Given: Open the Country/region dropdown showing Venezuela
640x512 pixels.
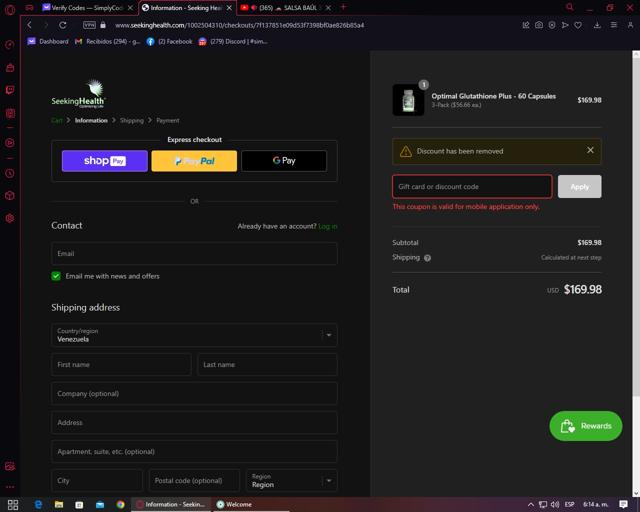Looking at the screenshot, I should [194, 335].
